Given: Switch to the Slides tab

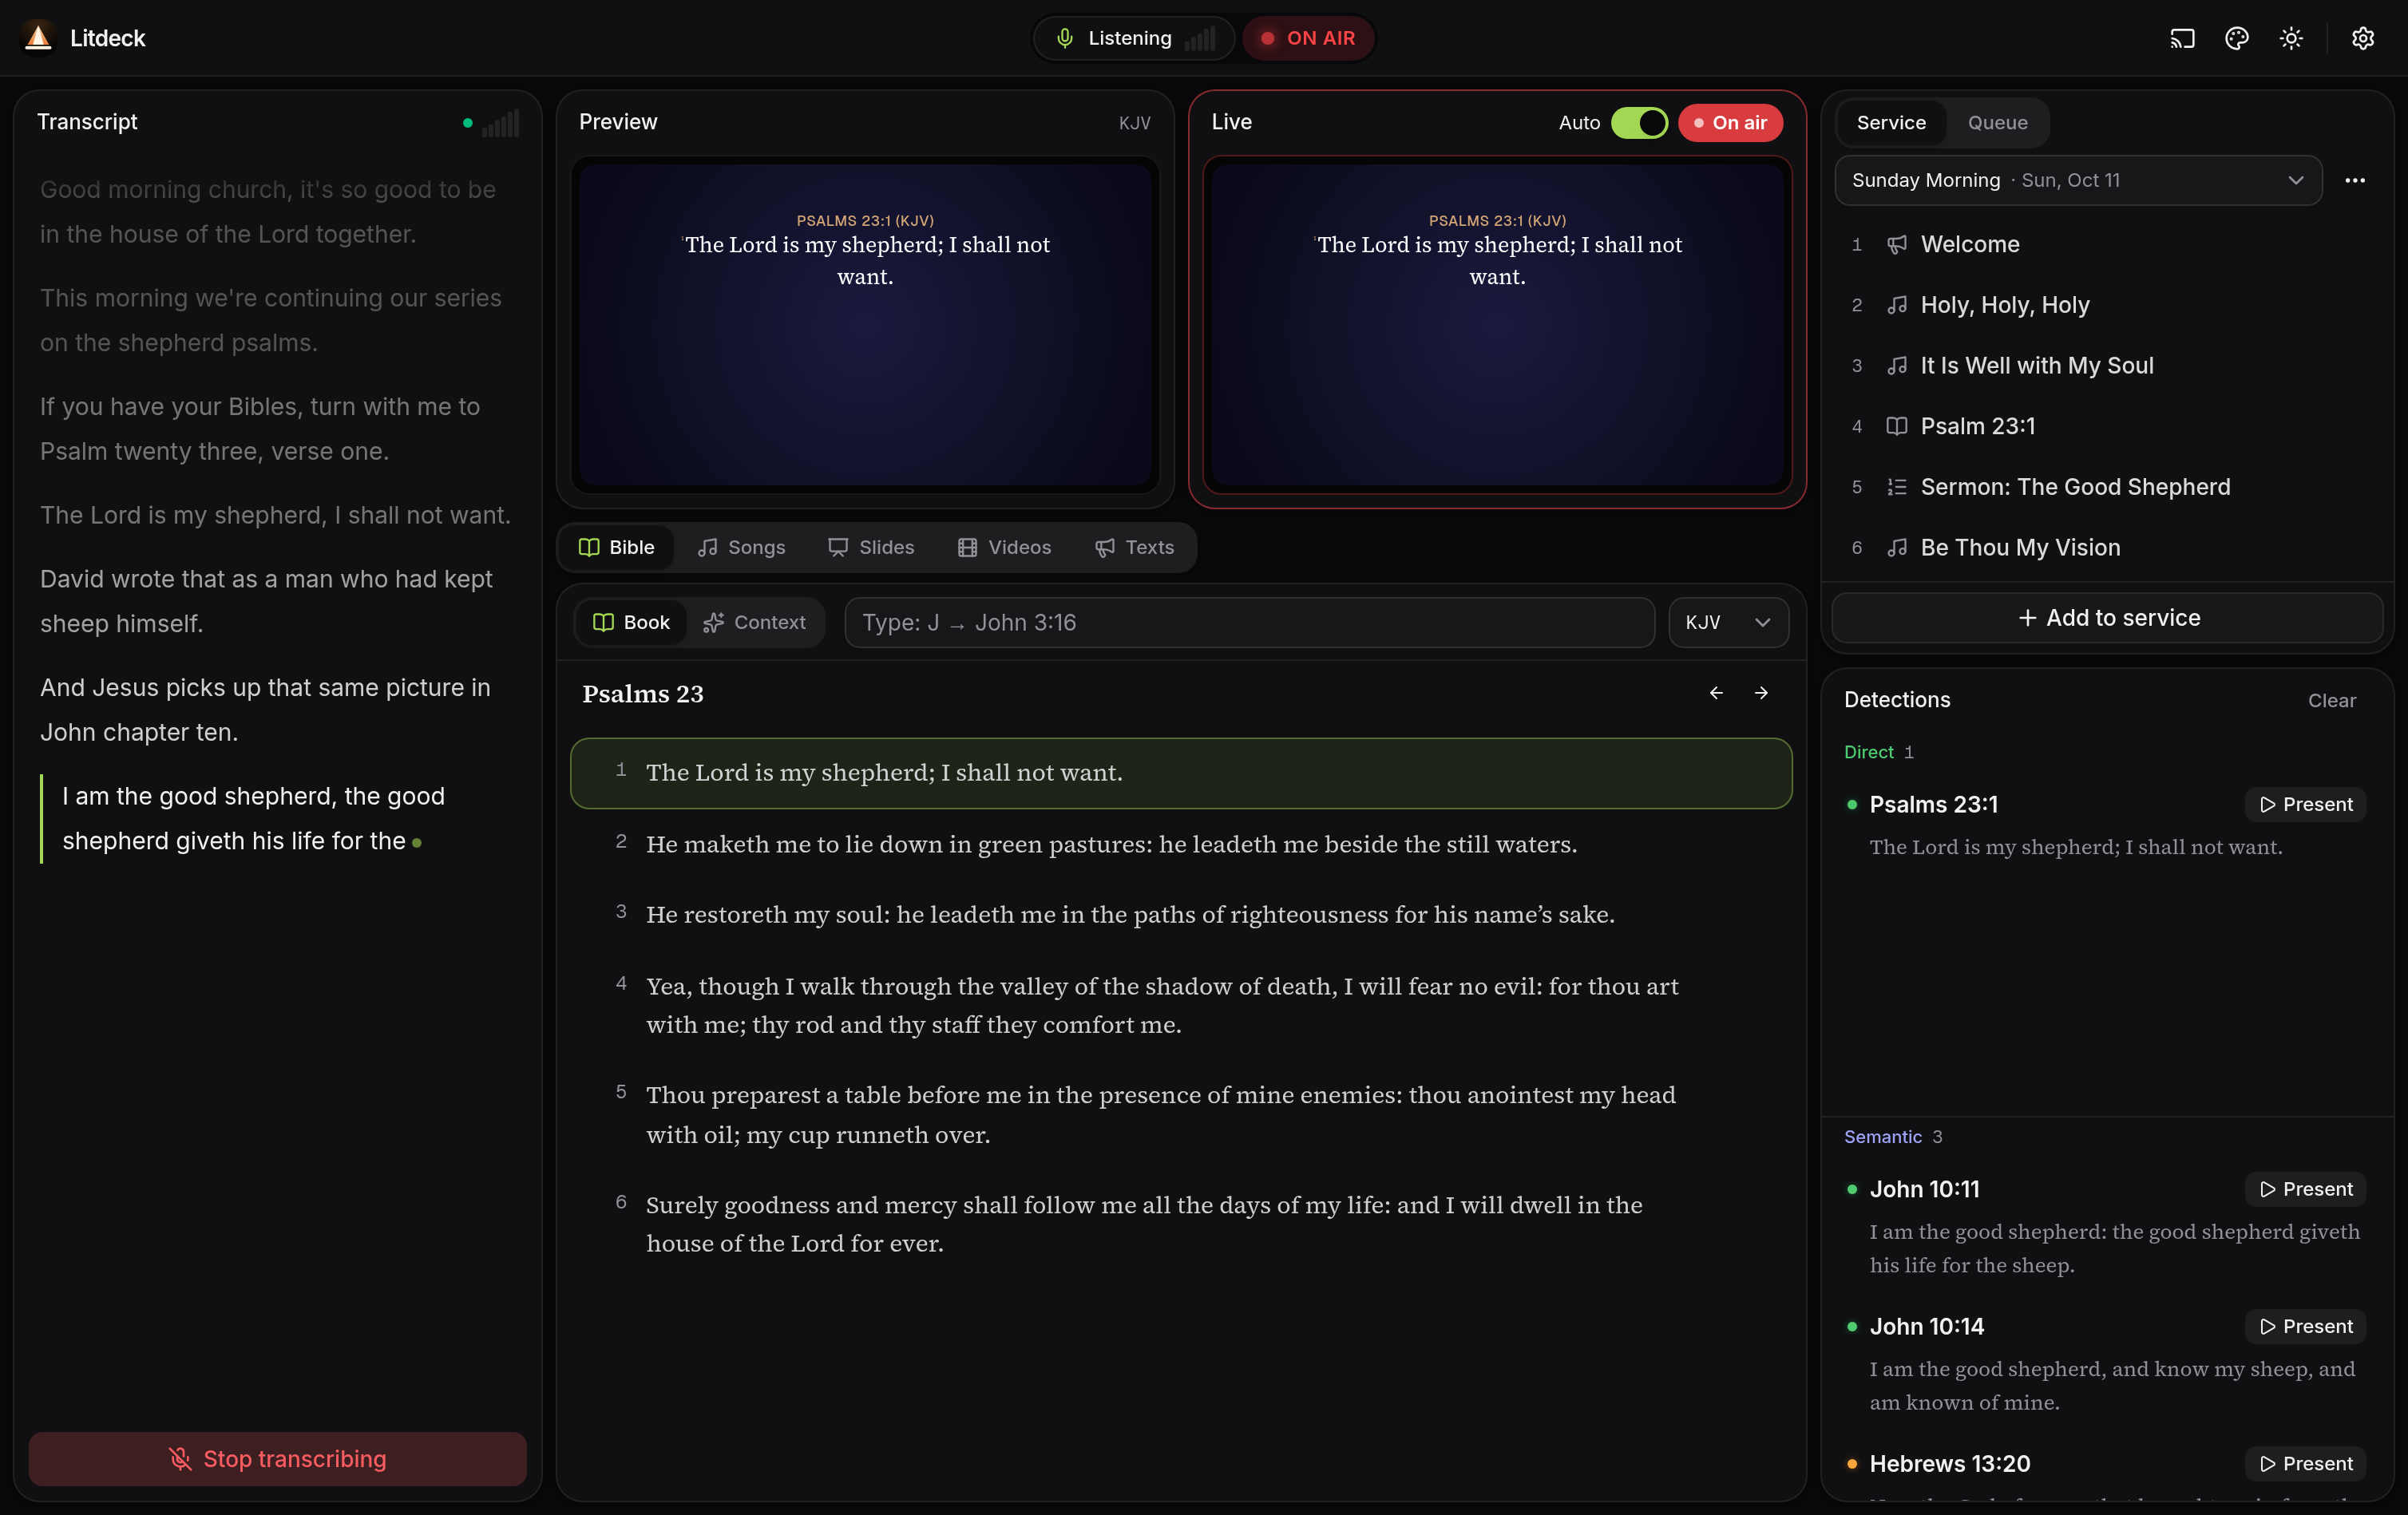Looking at the screenshot, I should click(871, 547).
